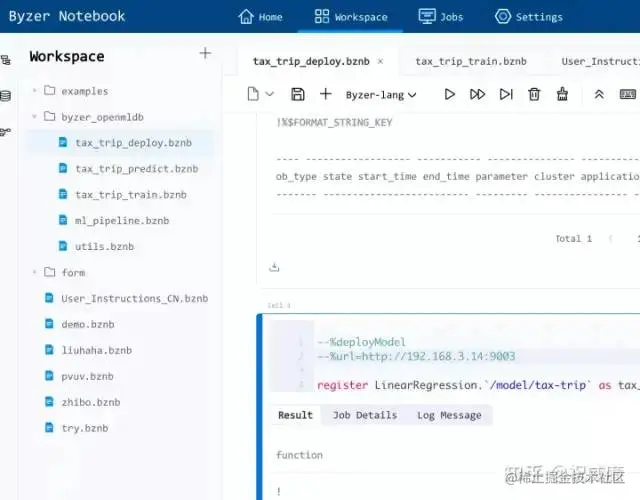Switch to the tax_trip_deploy.bznb tab
This screenshot has width=640, height=500.
[x=311, y=61]
